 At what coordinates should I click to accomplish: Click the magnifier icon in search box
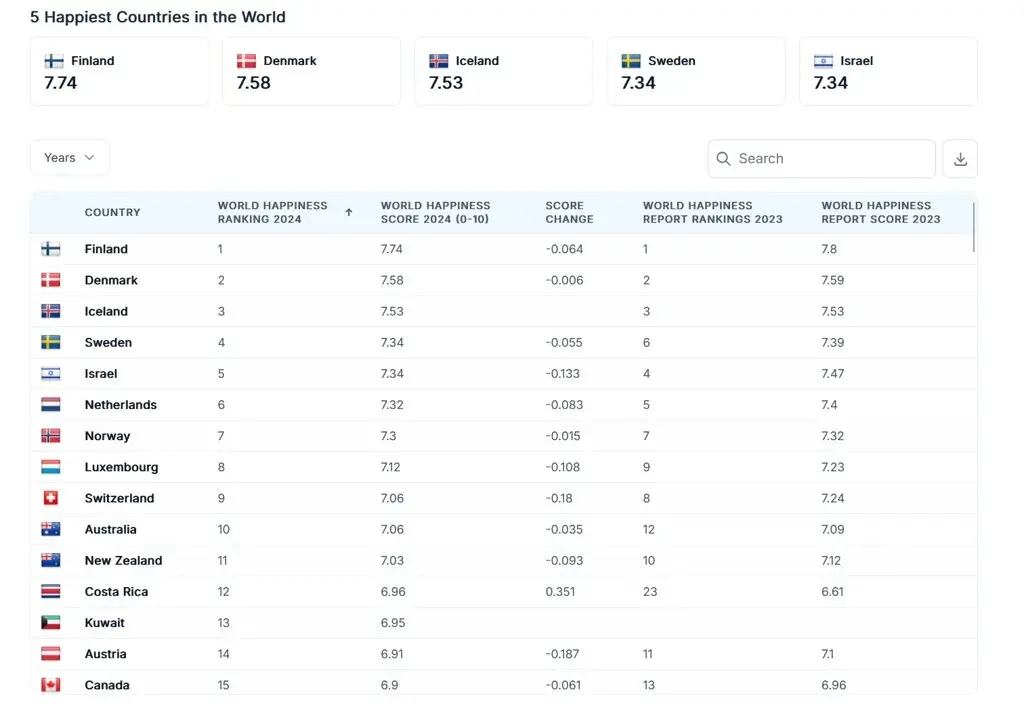[x=724, y=159]
